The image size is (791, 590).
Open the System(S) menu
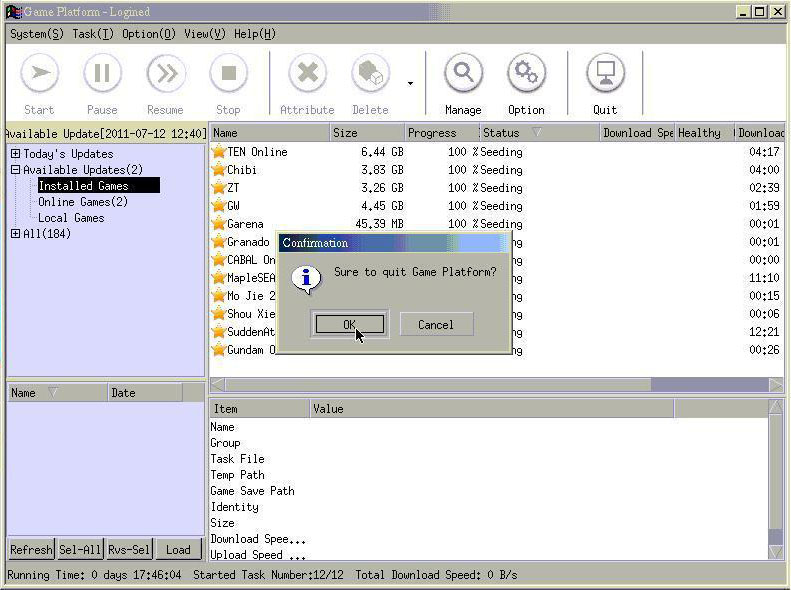37,34
